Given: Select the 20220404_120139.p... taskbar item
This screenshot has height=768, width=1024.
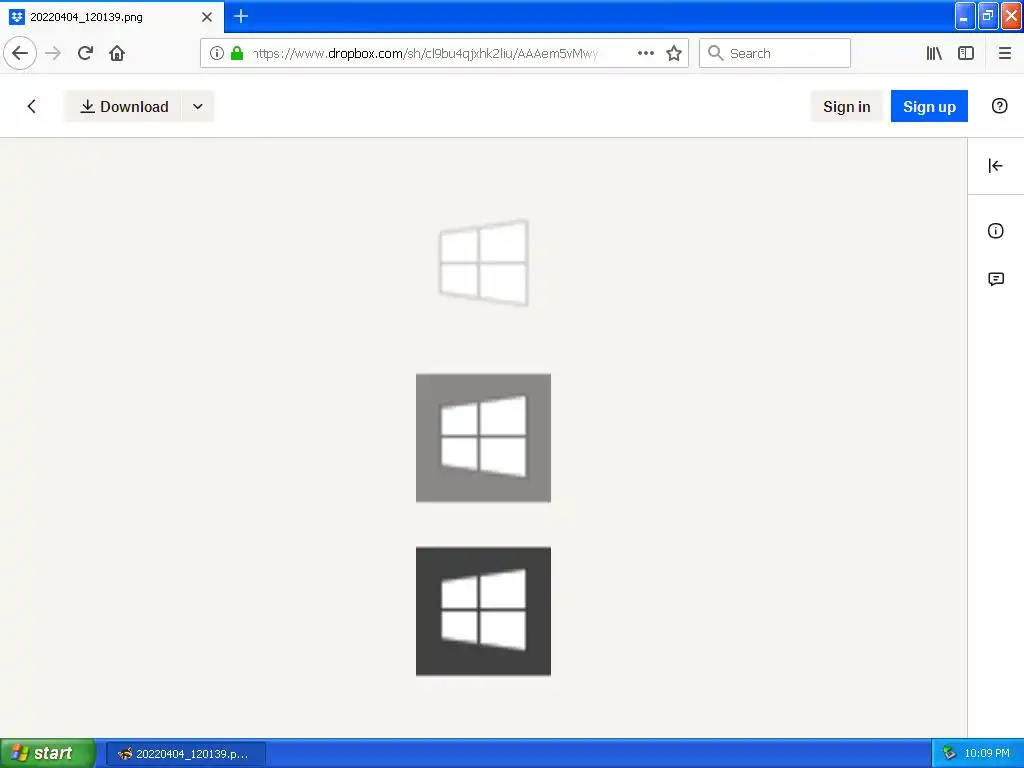Looking at the screenshot, I should click(x=185, y=754).
